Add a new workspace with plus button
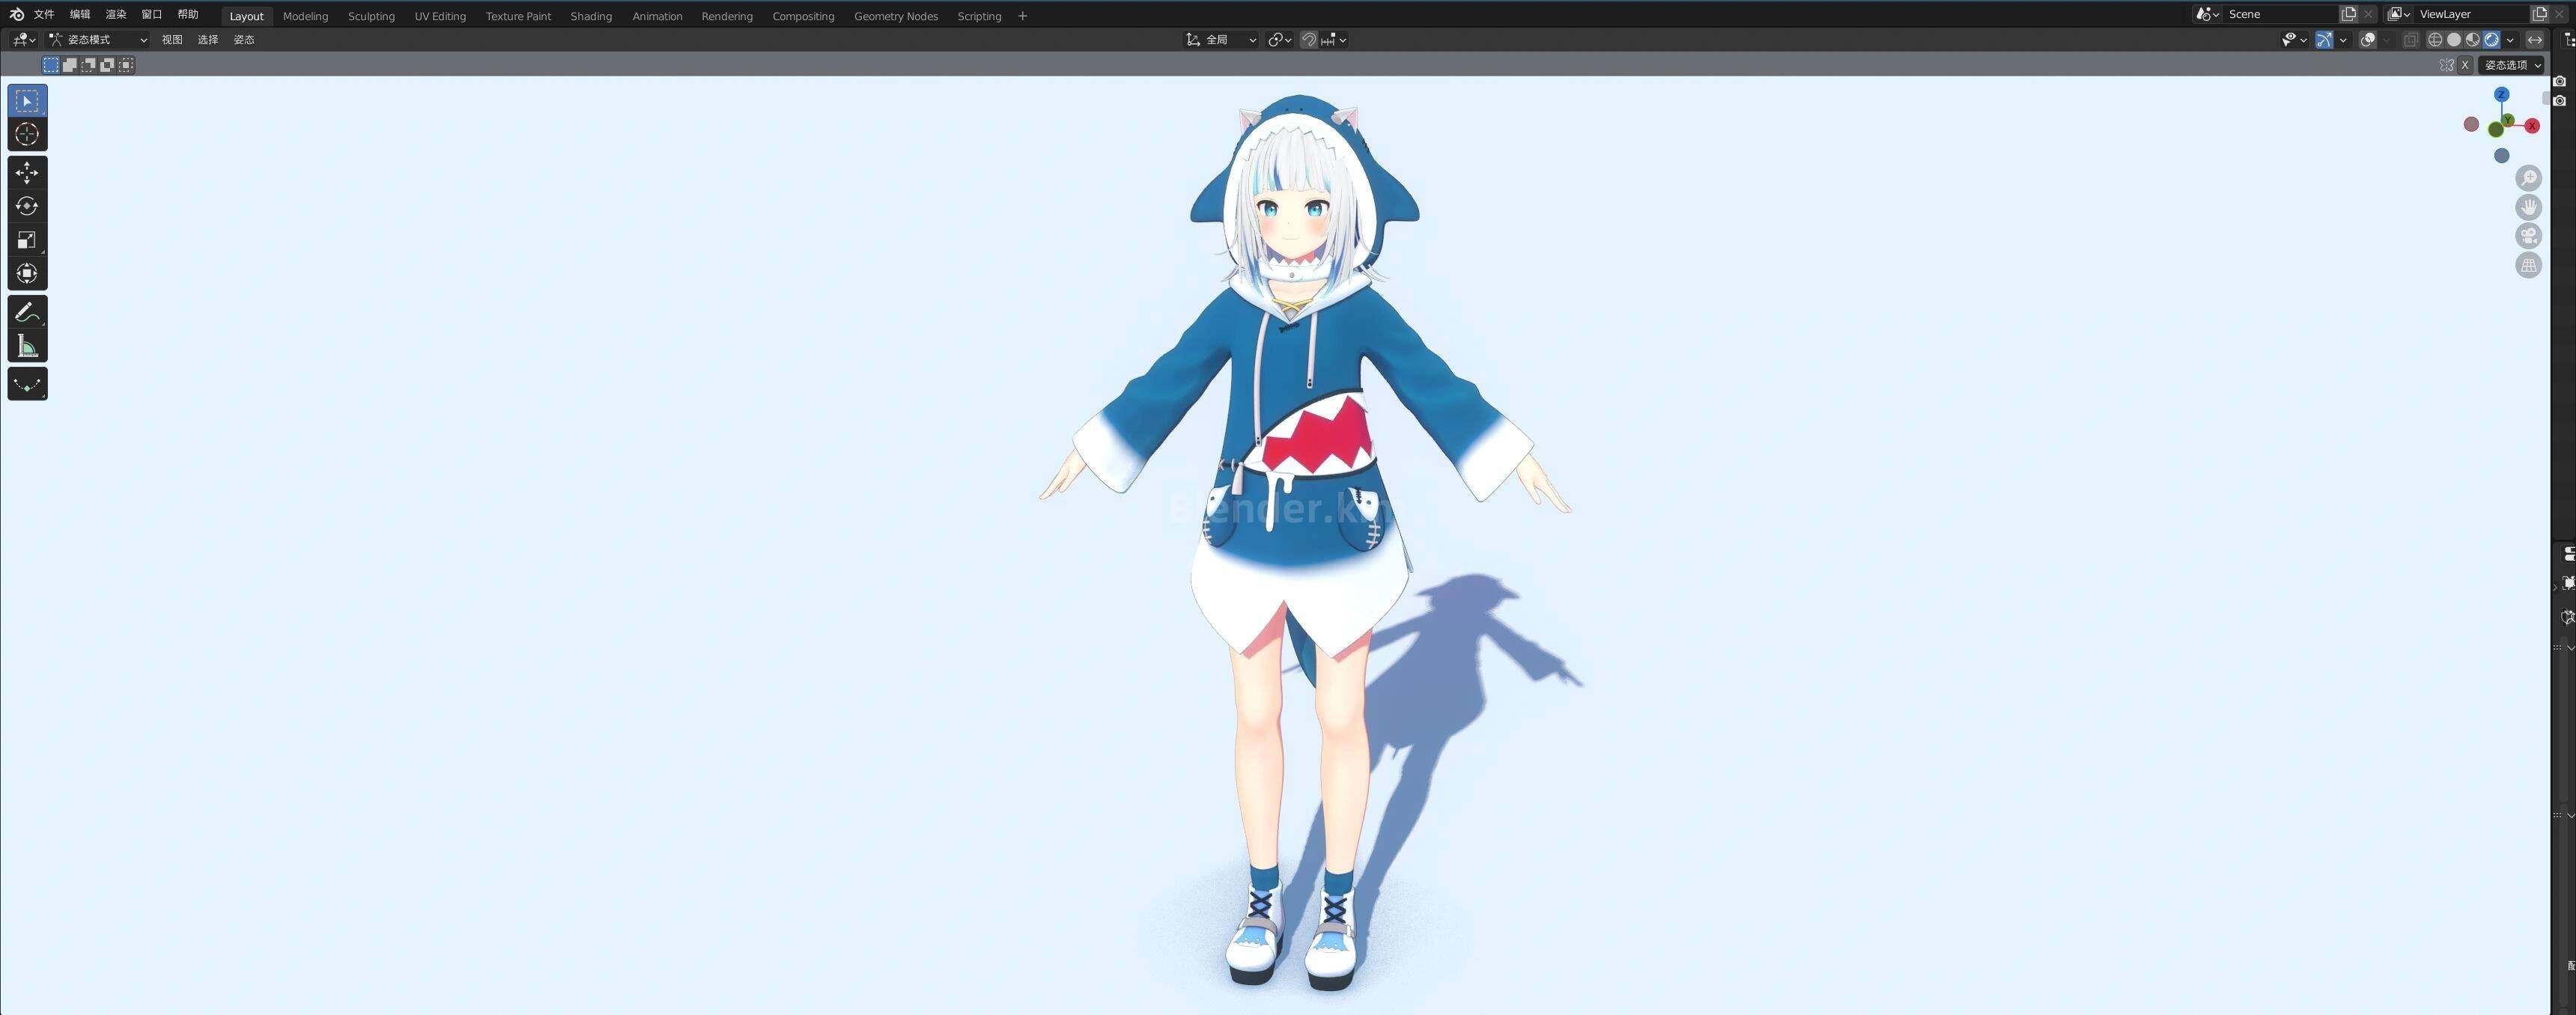This screenshot has width=2576, height=1015. pos(1022,16)
